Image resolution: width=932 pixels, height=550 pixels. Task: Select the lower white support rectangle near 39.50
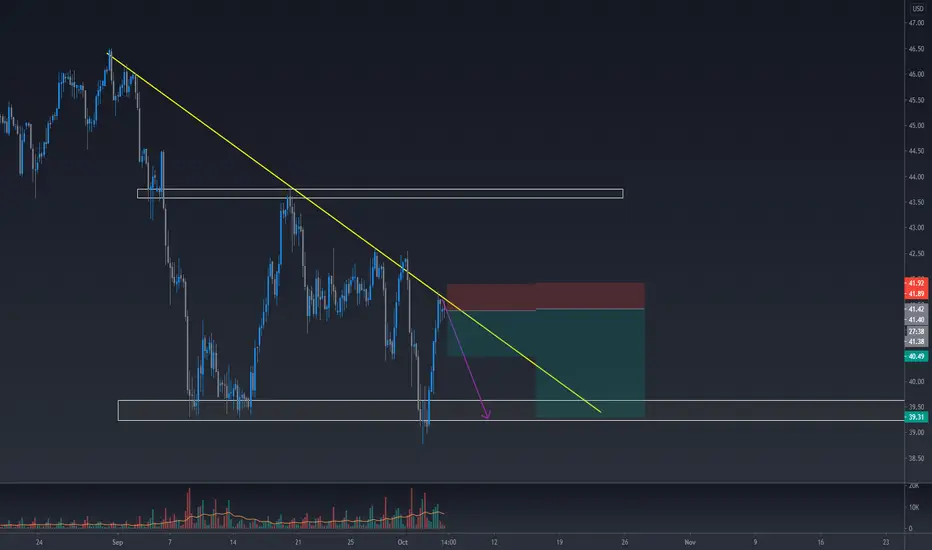point(511,410)
